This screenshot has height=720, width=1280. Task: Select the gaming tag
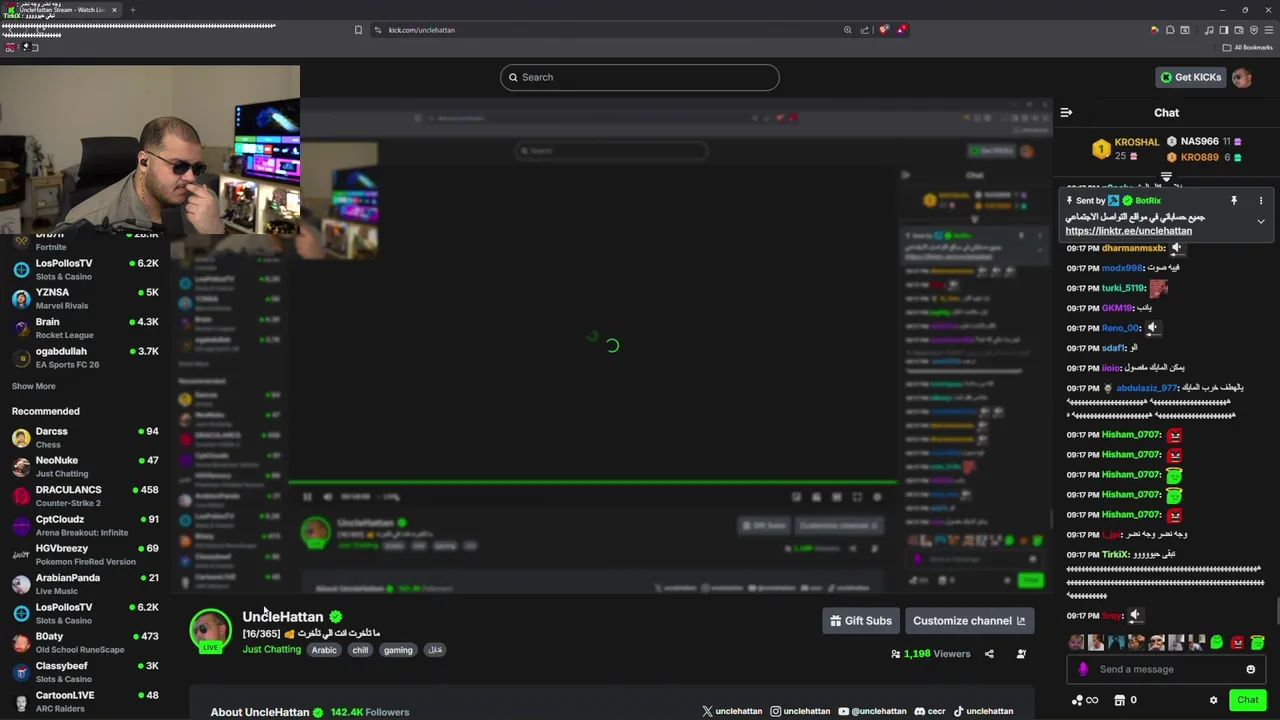[x=398, y=650]
